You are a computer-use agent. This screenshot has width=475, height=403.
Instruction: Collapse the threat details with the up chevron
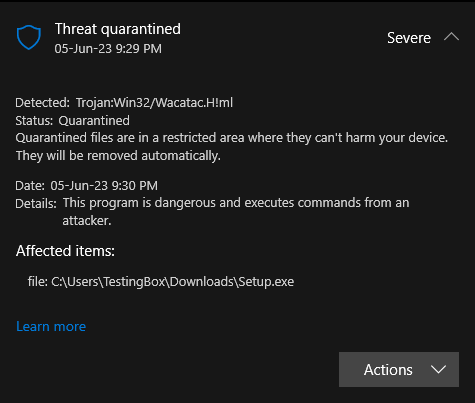click(x=451, y=37)
